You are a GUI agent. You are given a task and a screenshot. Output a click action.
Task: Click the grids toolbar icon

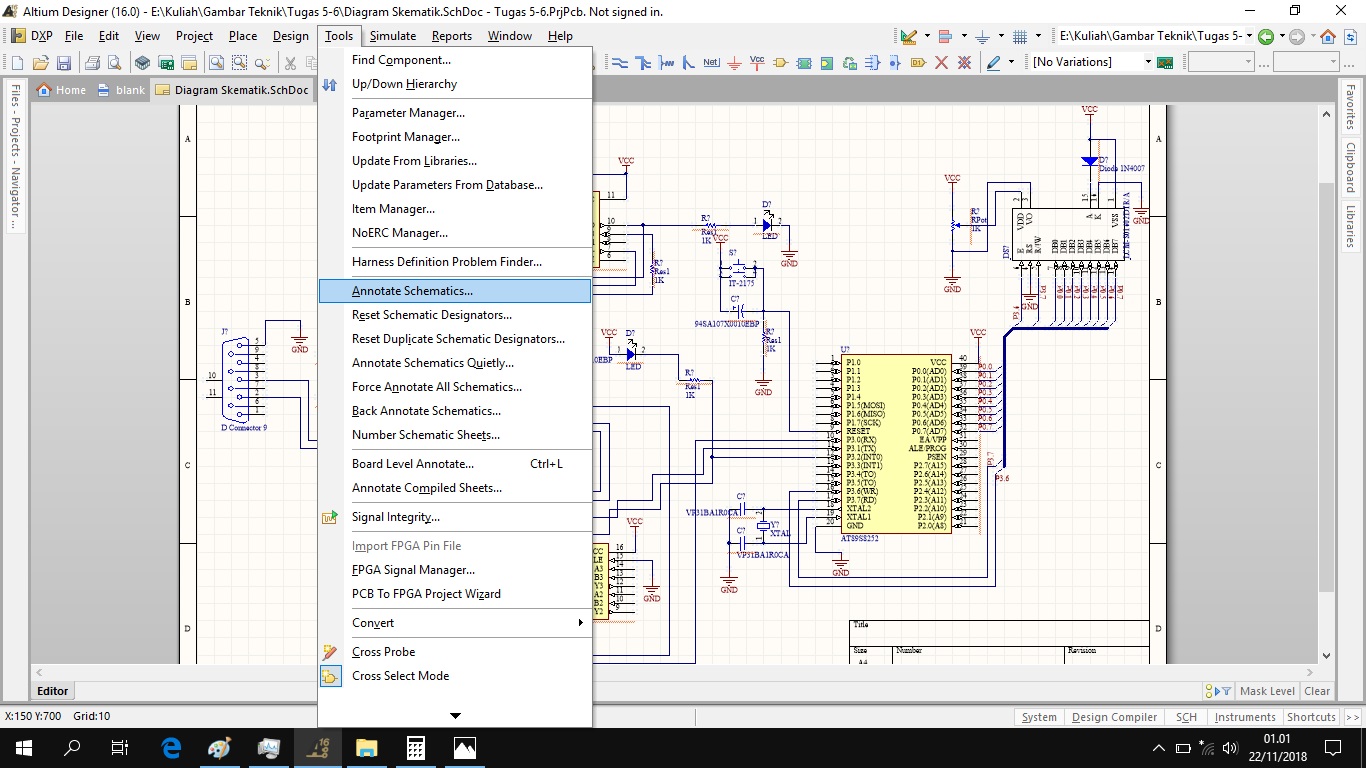click(x=1020, y=37)
